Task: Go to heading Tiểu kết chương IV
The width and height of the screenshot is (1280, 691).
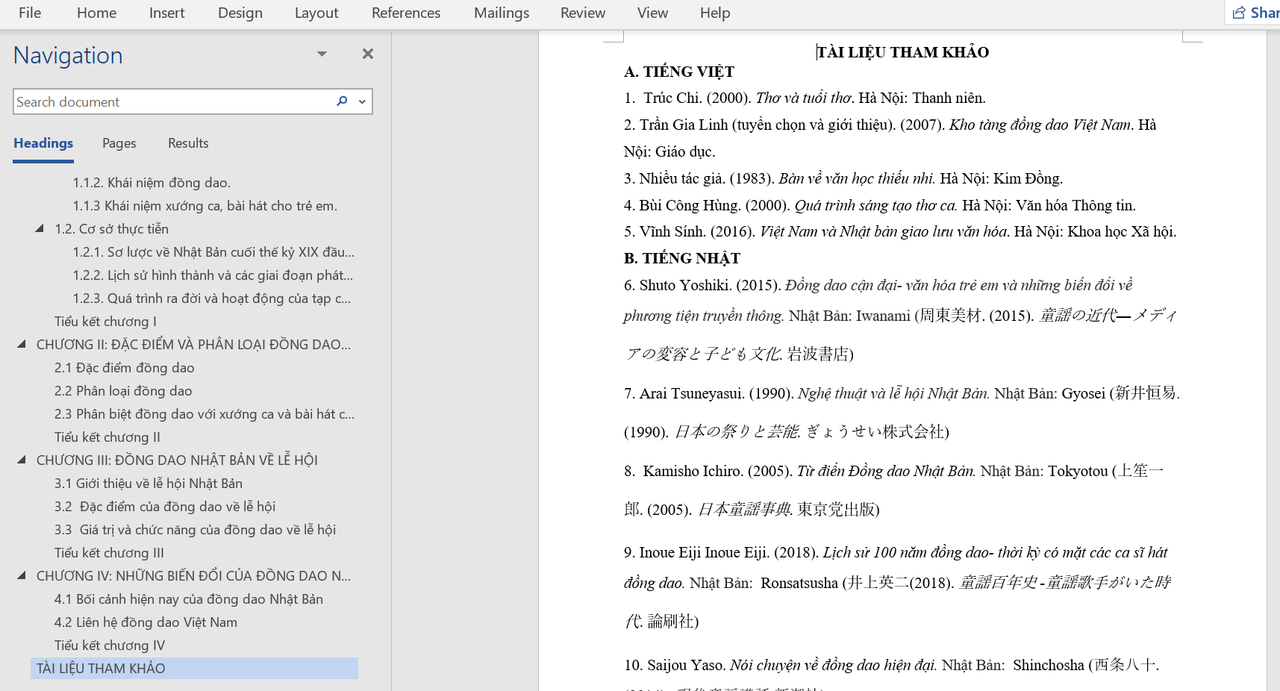Action: tap(110, 645)
